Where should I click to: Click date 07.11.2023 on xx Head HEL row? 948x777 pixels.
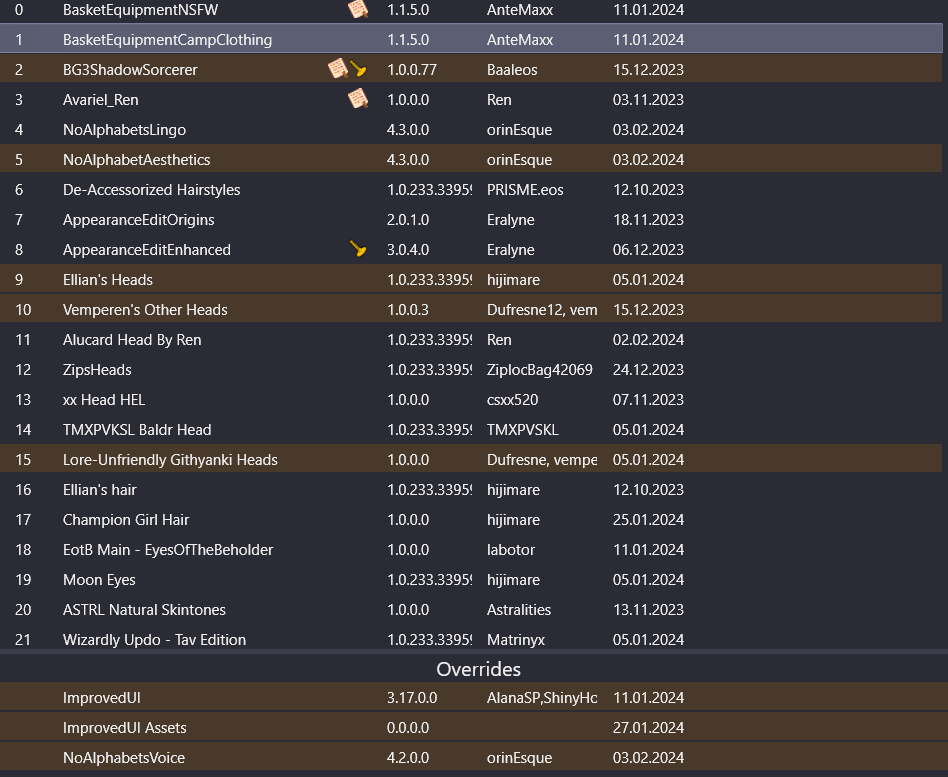(648, 400)
